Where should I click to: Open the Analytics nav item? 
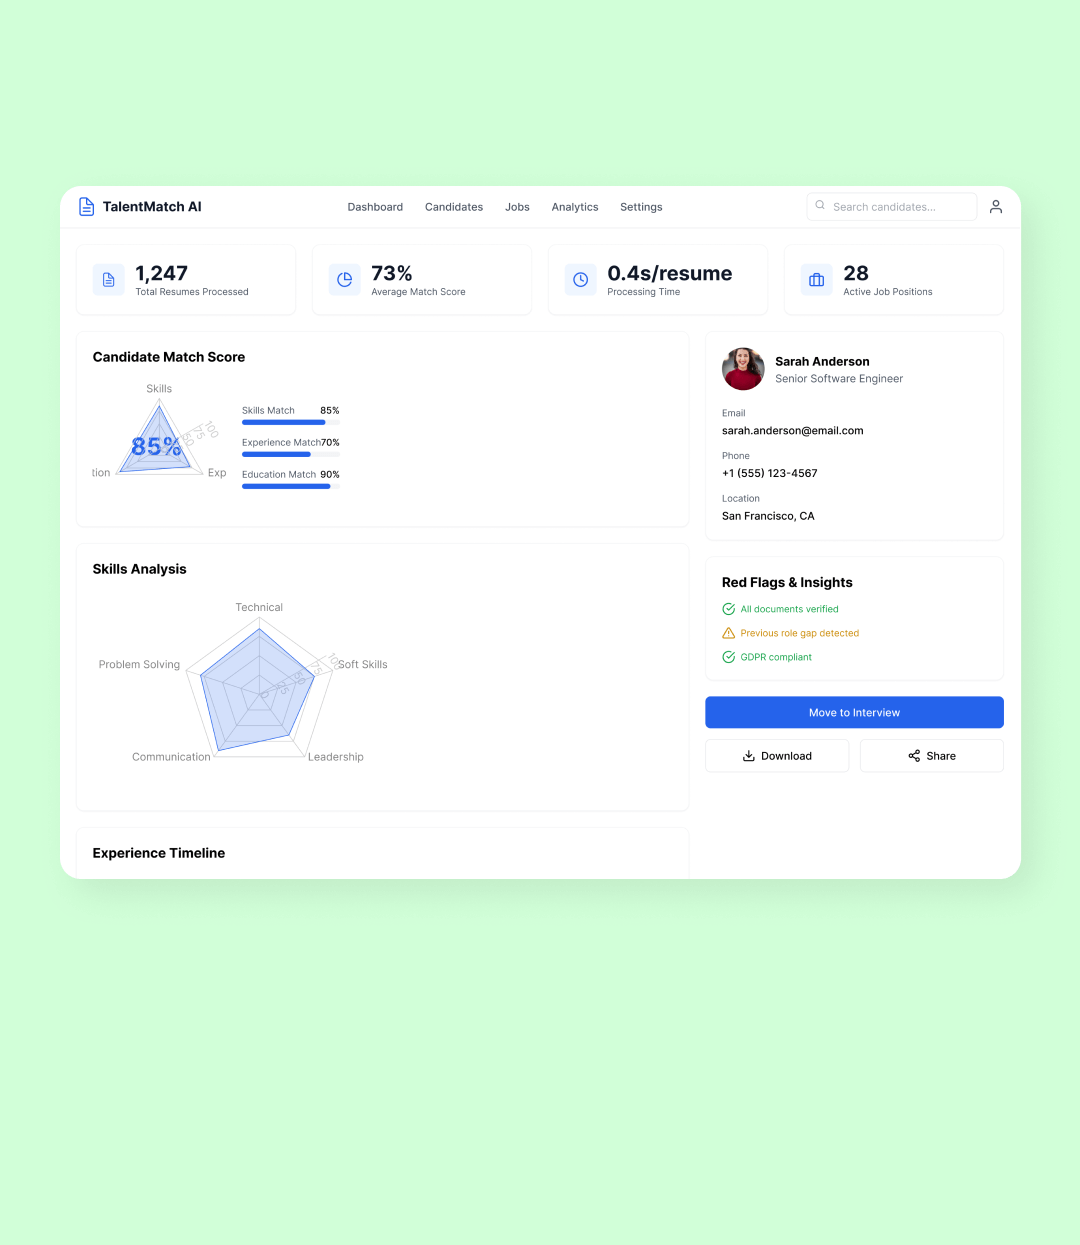[575, 207]
